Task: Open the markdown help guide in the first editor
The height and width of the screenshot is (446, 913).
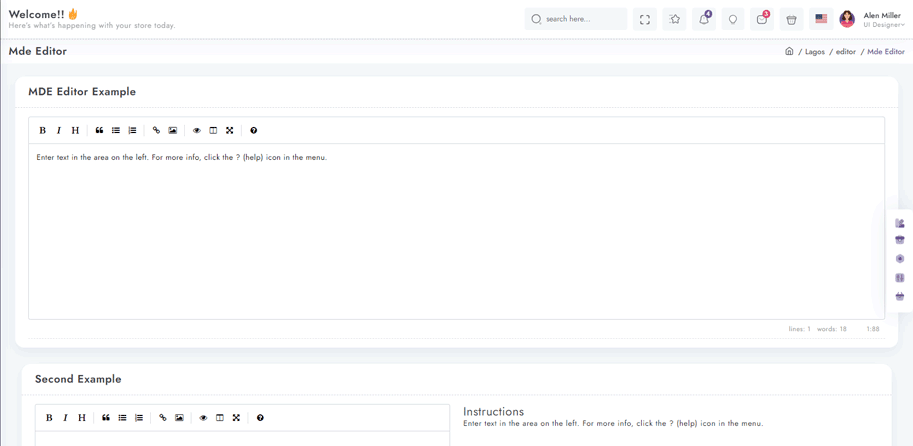Action: pos(253,130)
